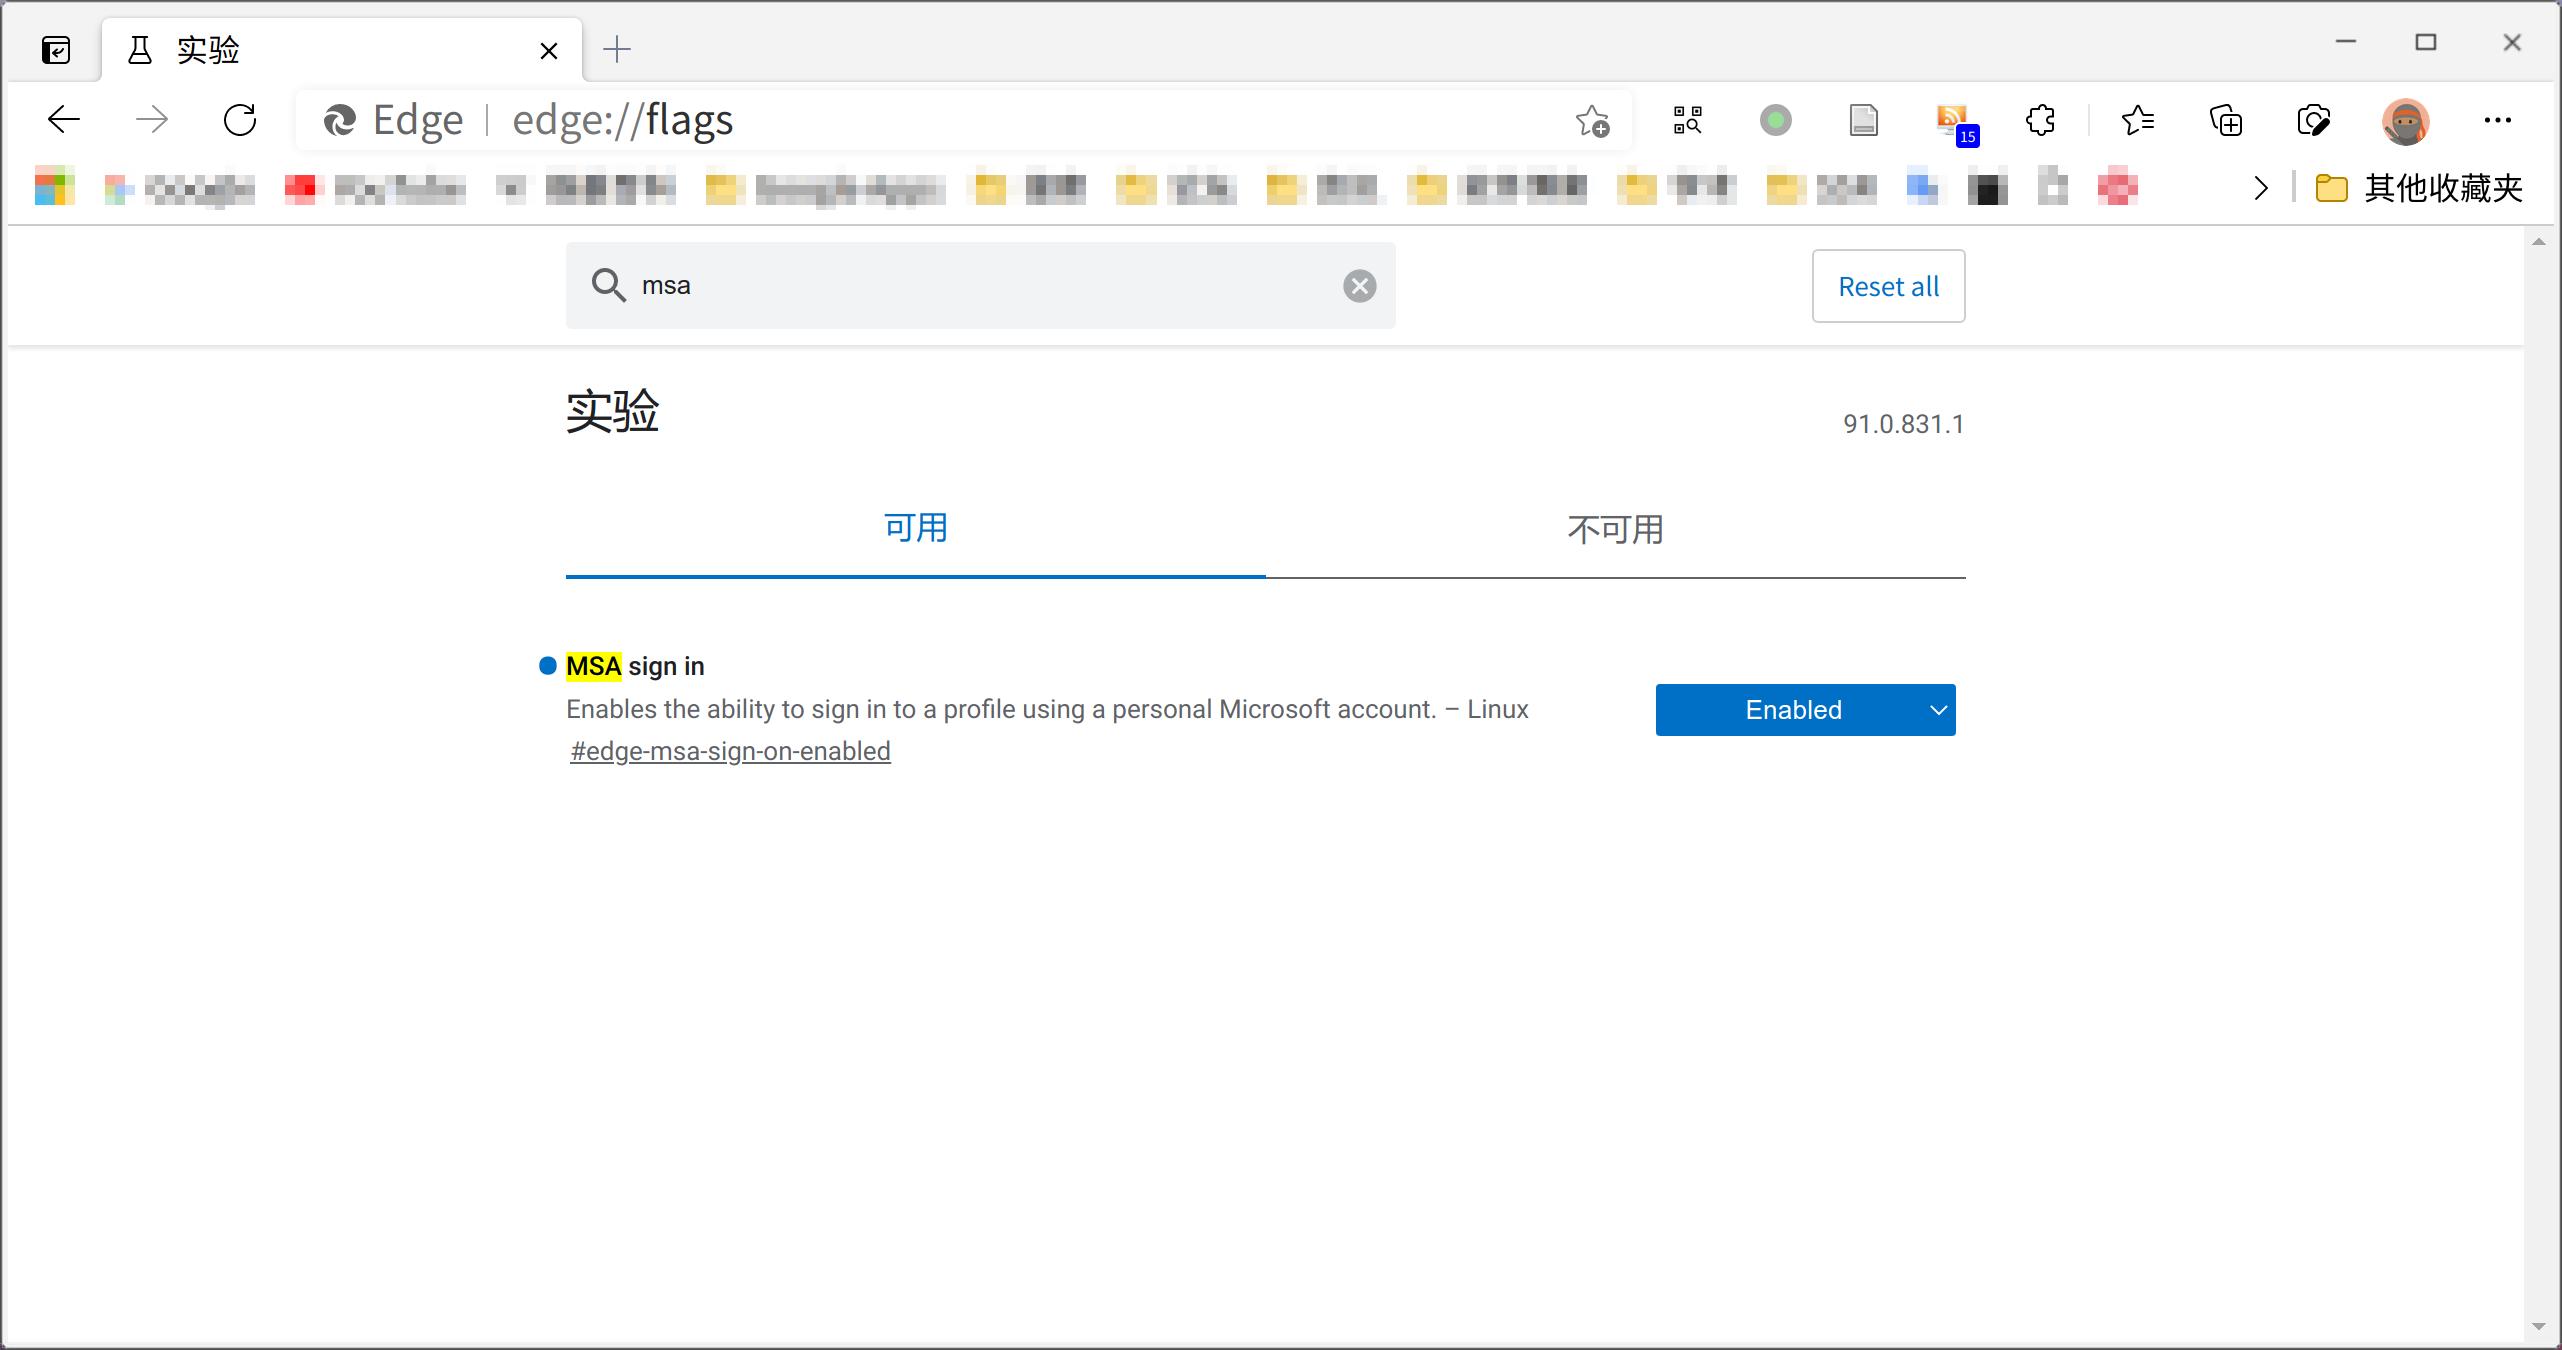Image resolution: width=2562 pixels, height=1350 pixels.
Task: Click the QR code scanner extension icon
Action: pyautogui.click(x=1687, y=121)
